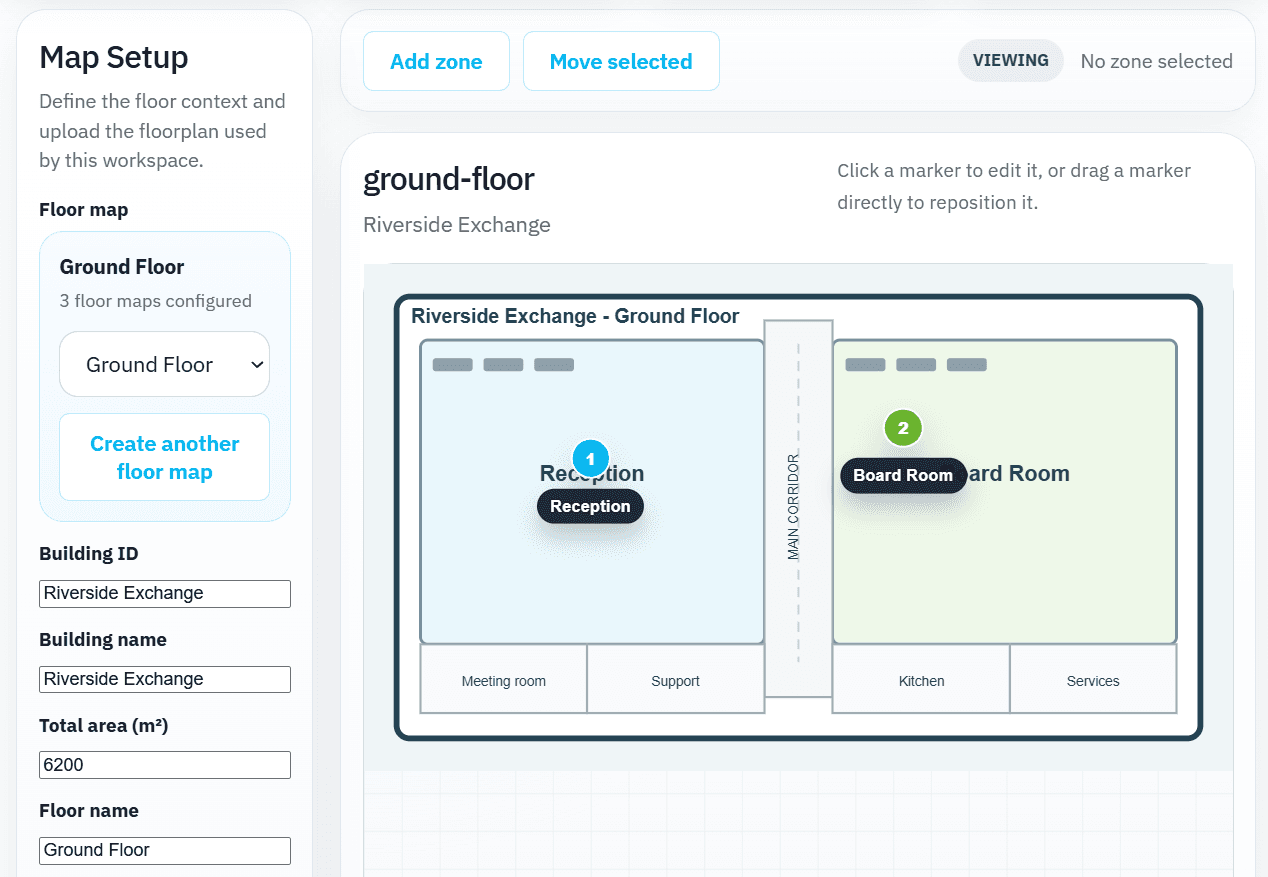
Task: Click the MAIN CORRIDOR label
Action: [793, 507]
